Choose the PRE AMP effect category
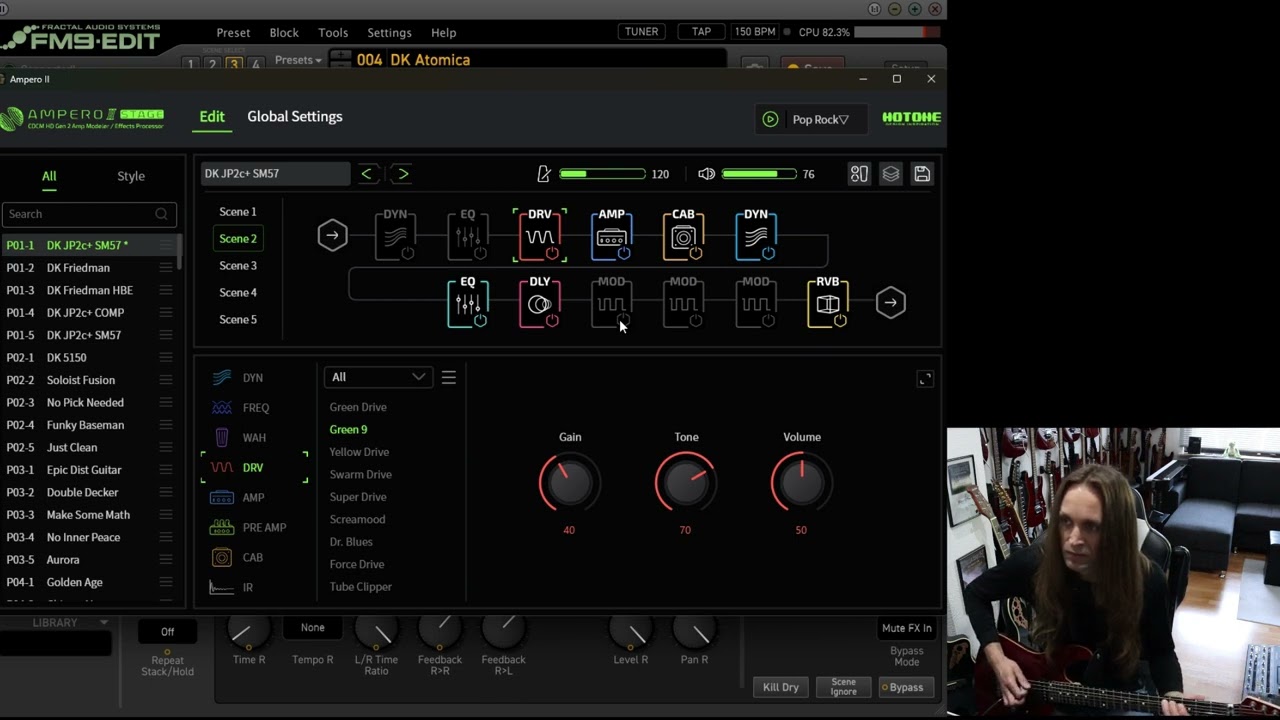This screenshot has width=1280, height=720. [249, 527]
